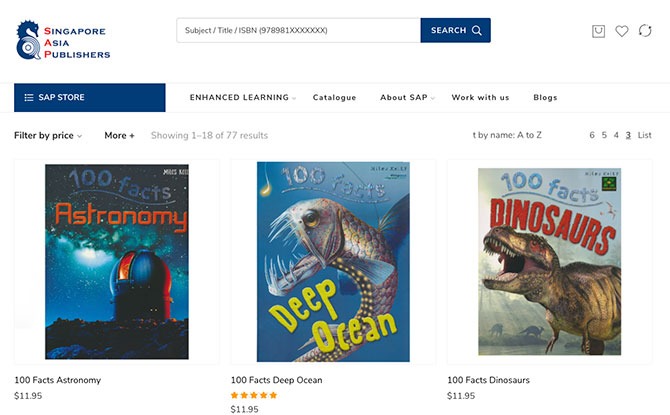Select the 6 columns grid layout
This screenshot has width=670, height=415.
pos(592,136)
